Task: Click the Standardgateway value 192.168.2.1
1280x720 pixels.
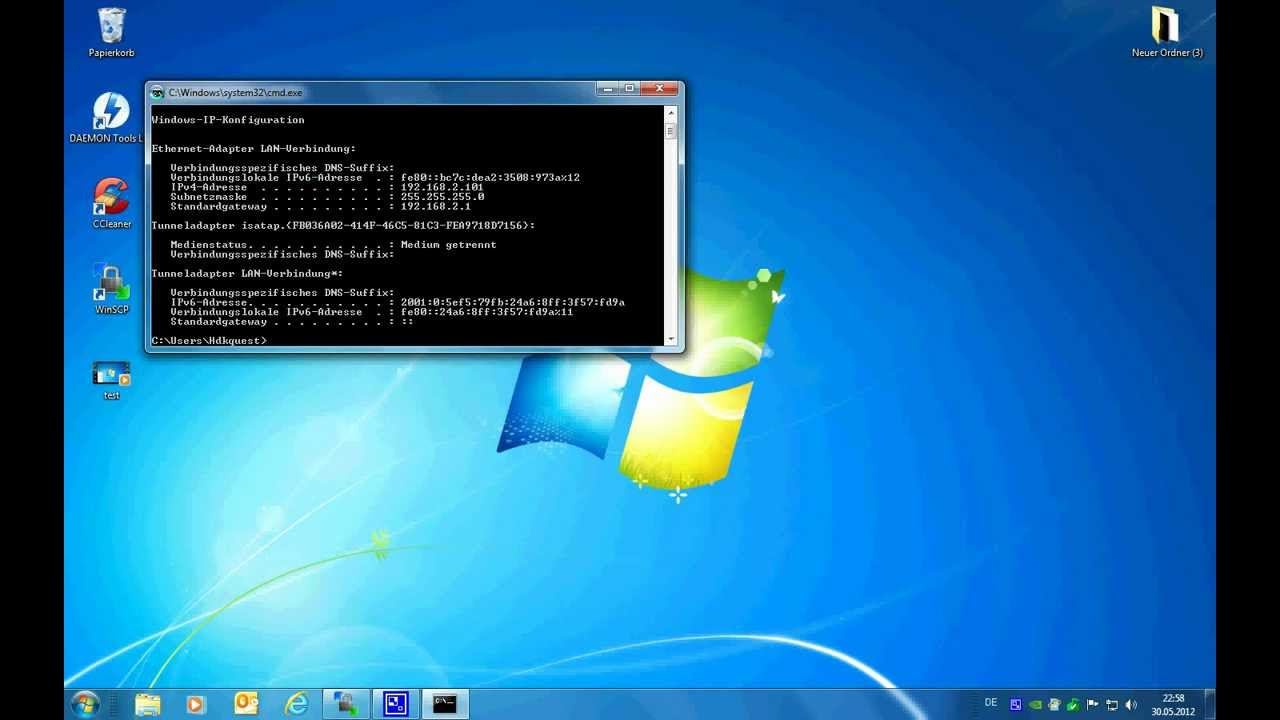Action: point(435,207)
